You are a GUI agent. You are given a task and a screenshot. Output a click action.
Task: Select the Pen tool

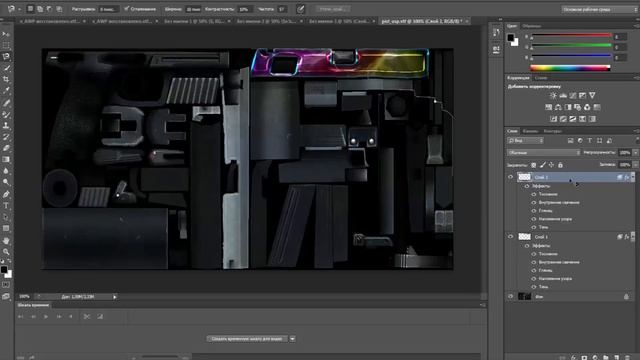tap(6, 194)
